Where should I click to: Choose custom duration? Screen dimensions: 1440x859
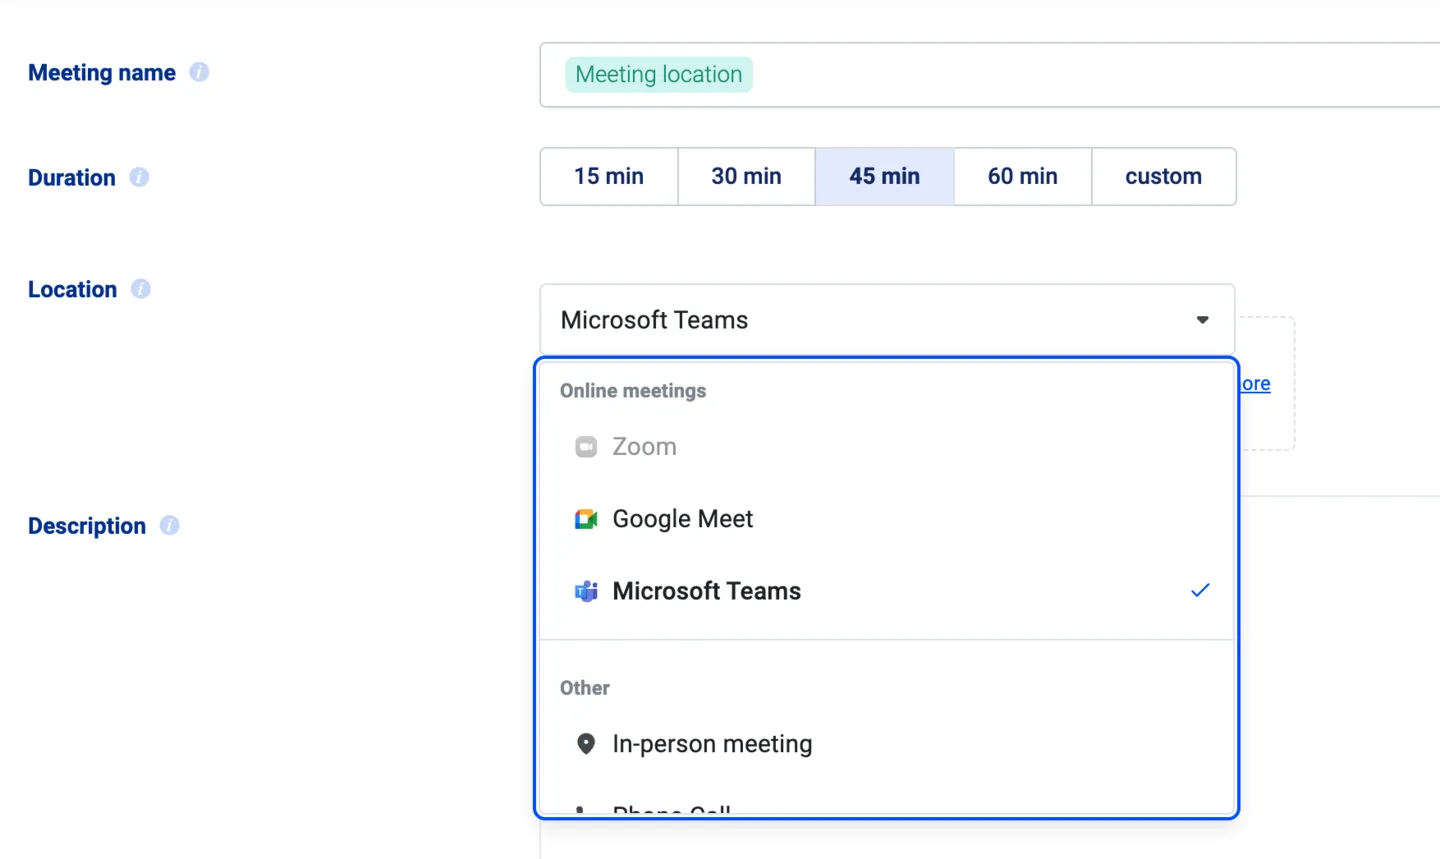click(x=1164, y=176)
